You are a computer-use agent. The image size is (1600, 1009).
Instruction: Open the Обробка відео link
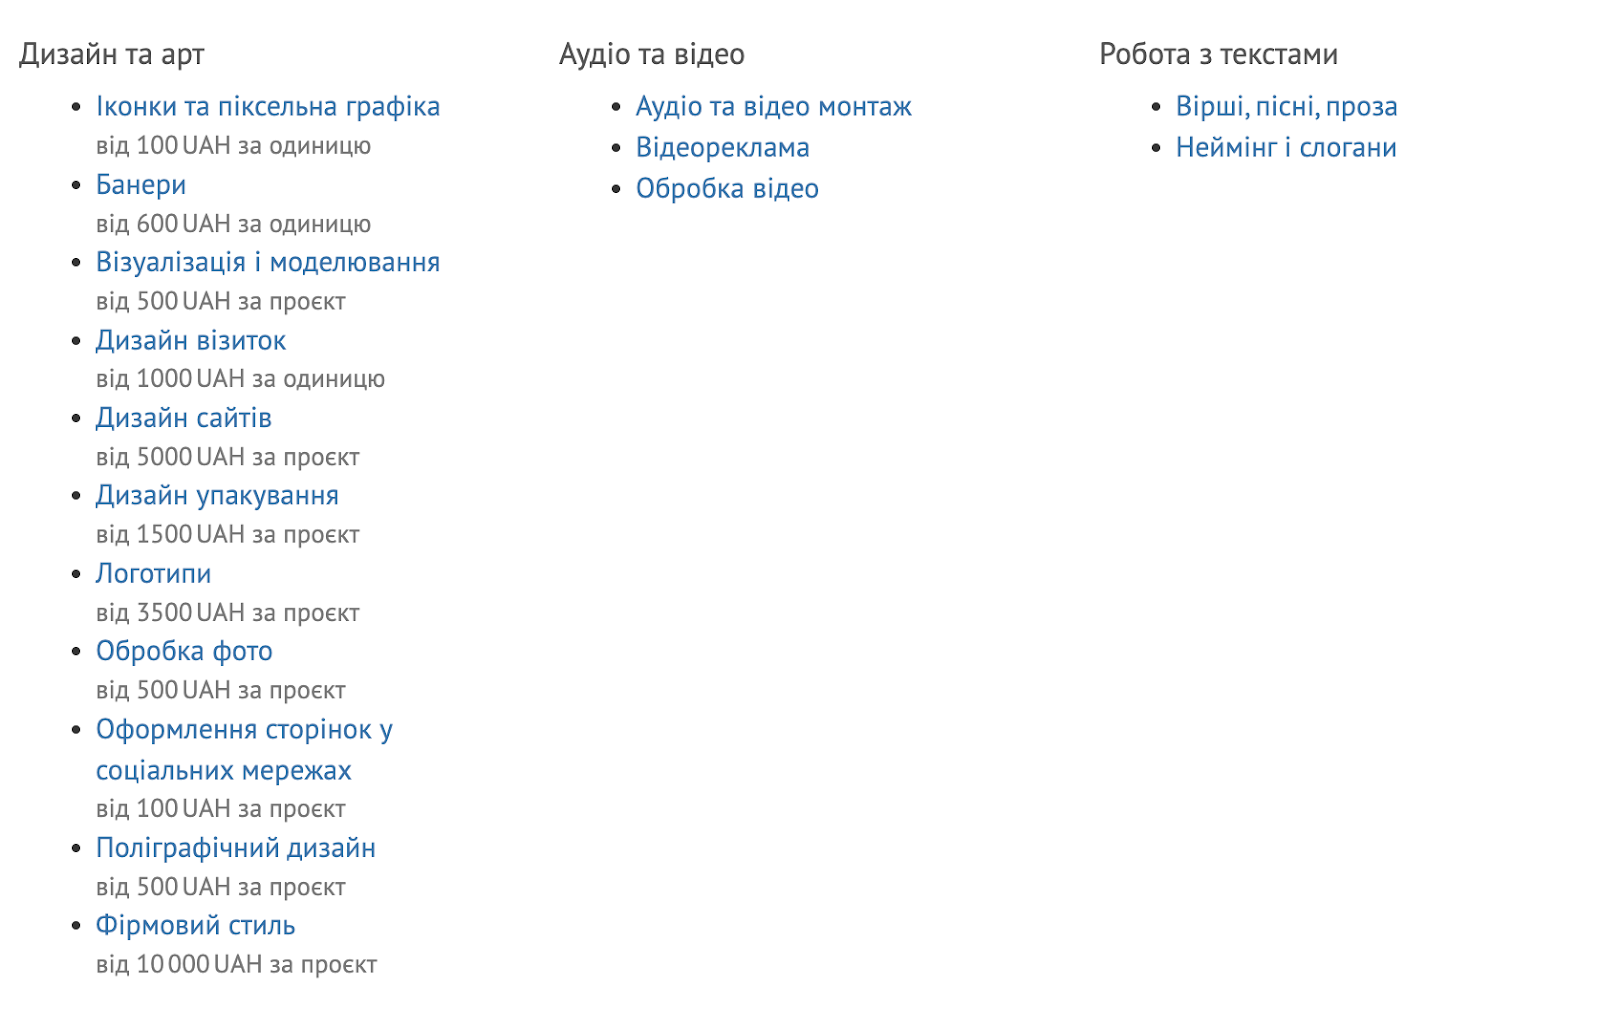pyautogui.click(x=727, y=189)
